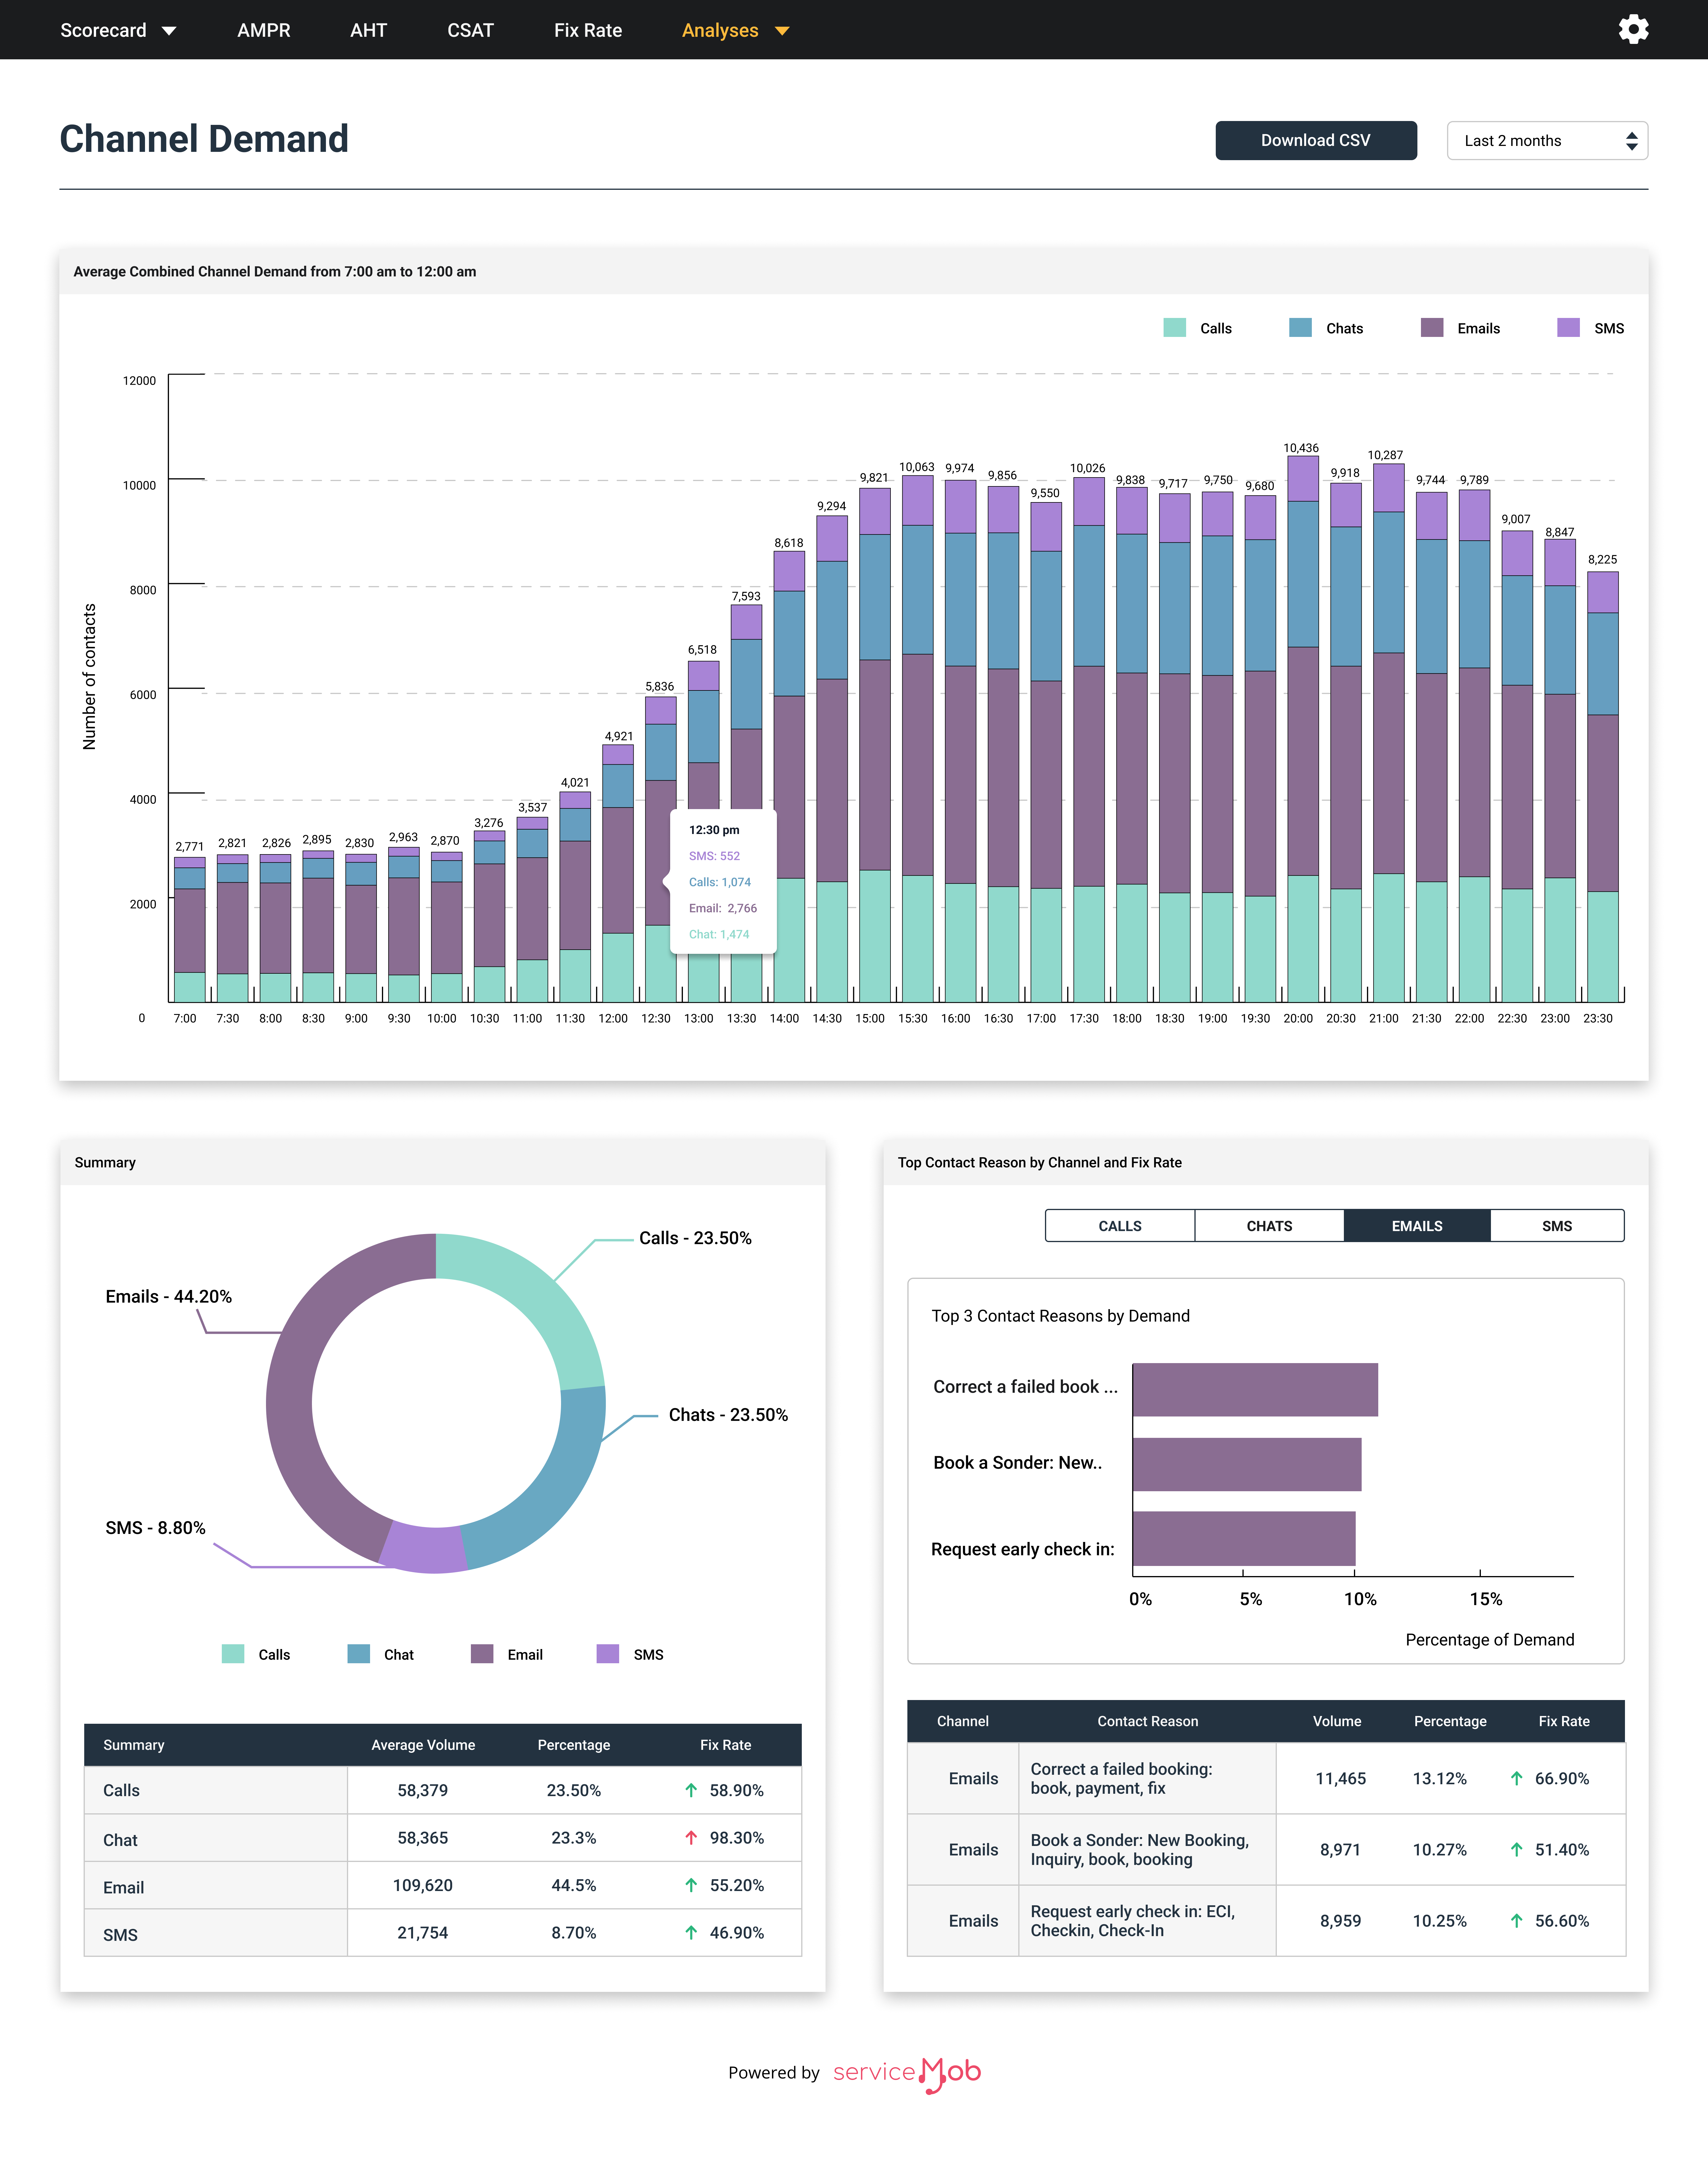Click the up arrow beside 56.60% fix rate
This screenshot has height=2171, width=1708.
click(x=1517, y=1921)
